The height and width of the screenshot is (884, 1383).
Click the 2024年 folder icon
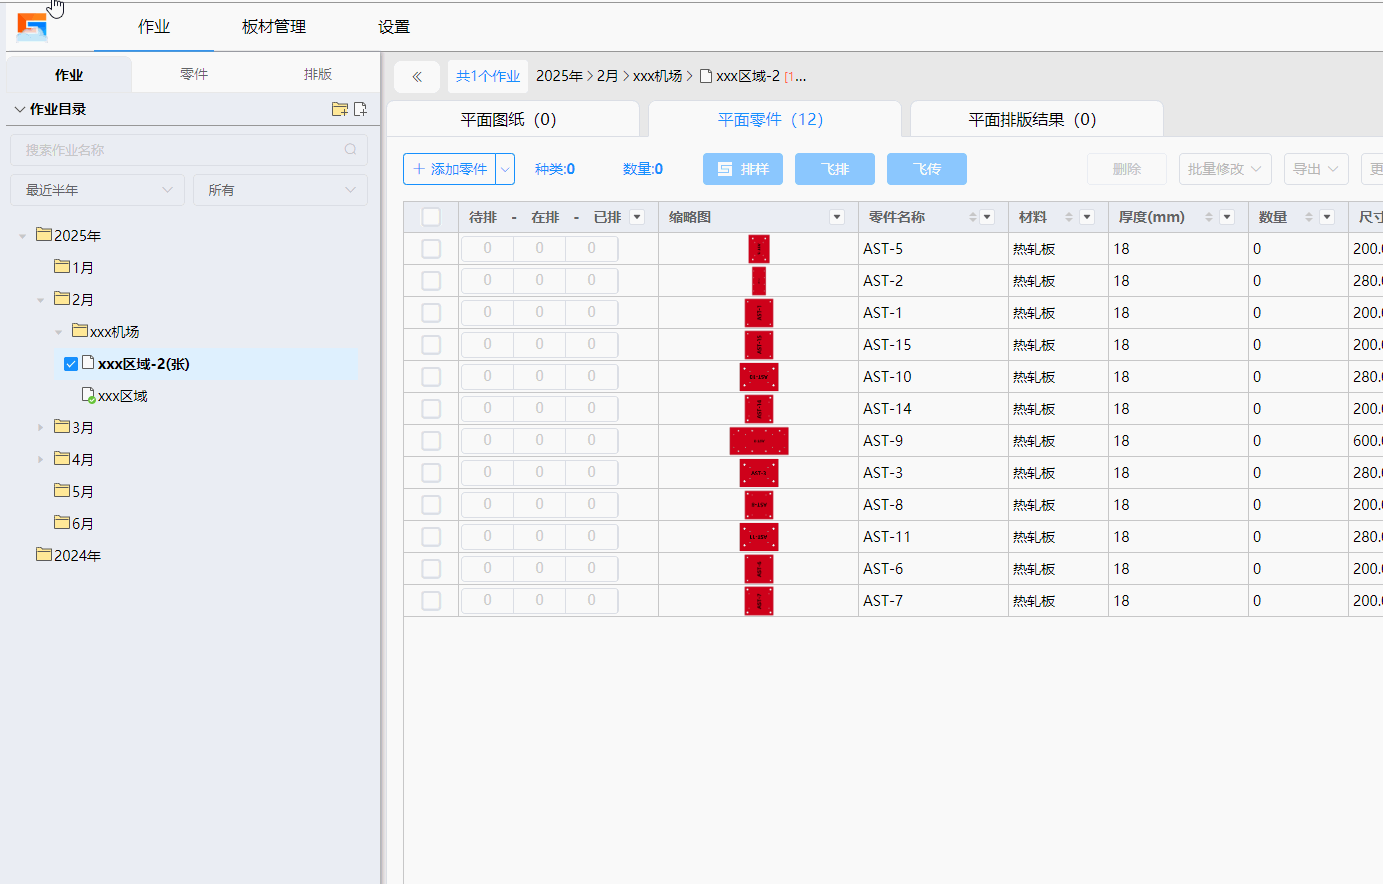tap(44, 554)
